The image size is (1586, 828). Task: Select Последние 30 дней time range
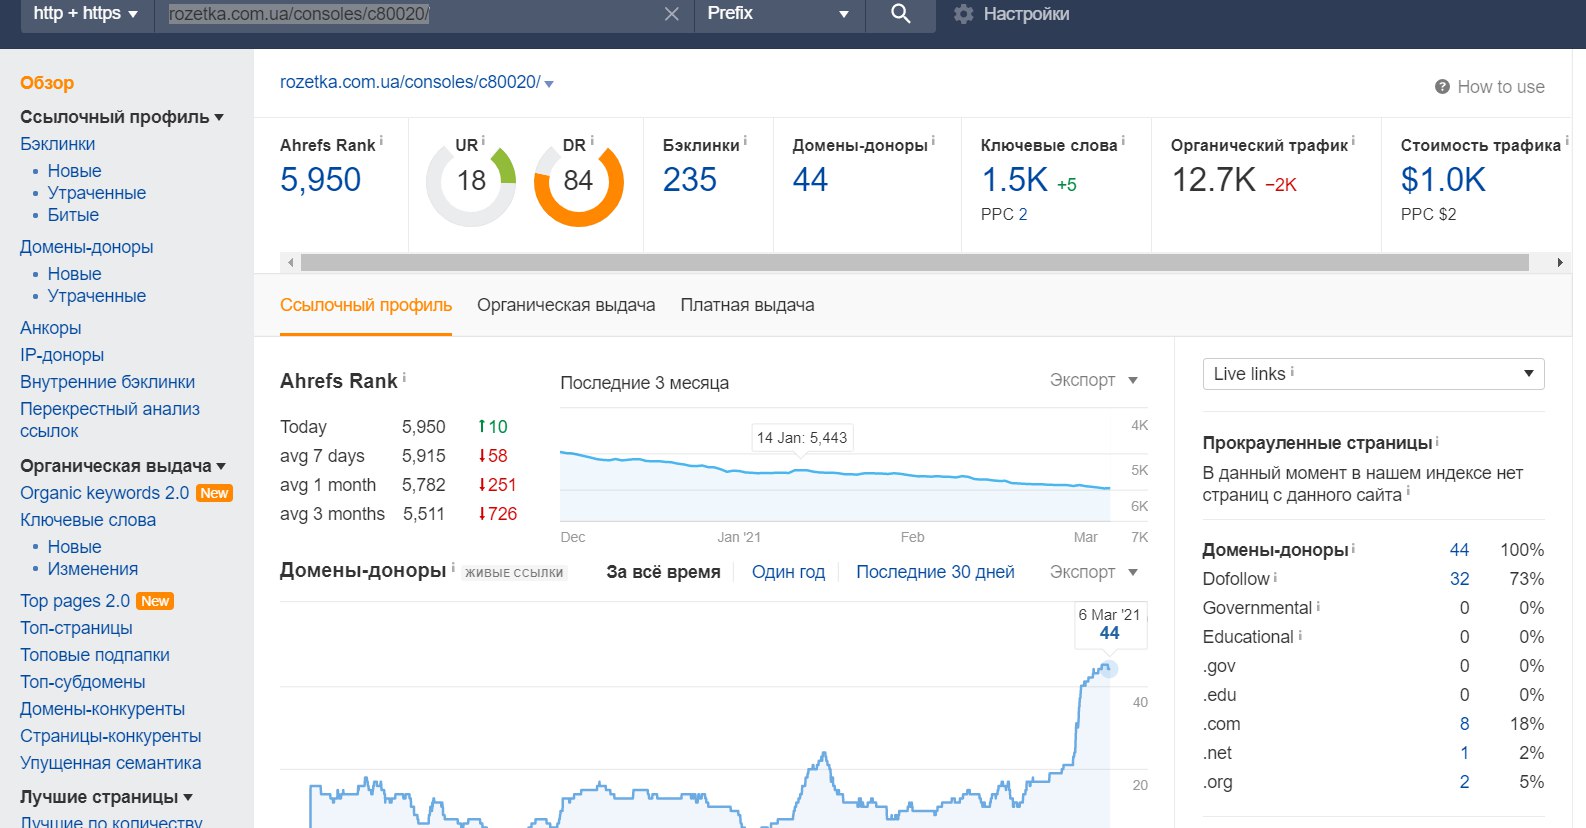(x=935, y=572)
